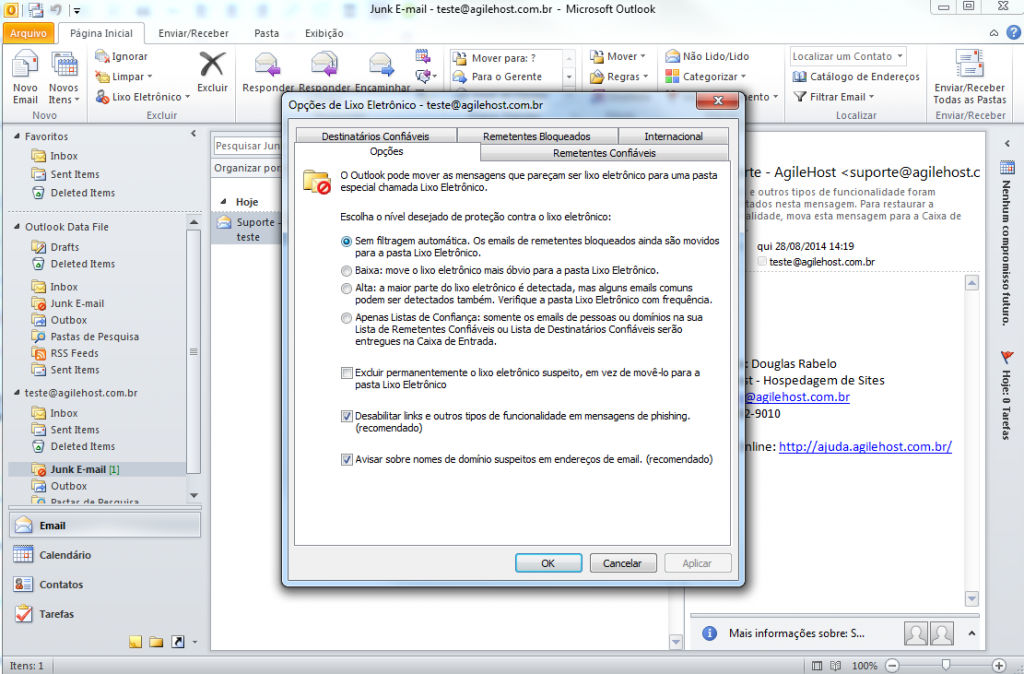The width and height of the screenshot is (1024, 674).
Task: Click the Localizar um Contato field
Action: (x=848, y=56)
